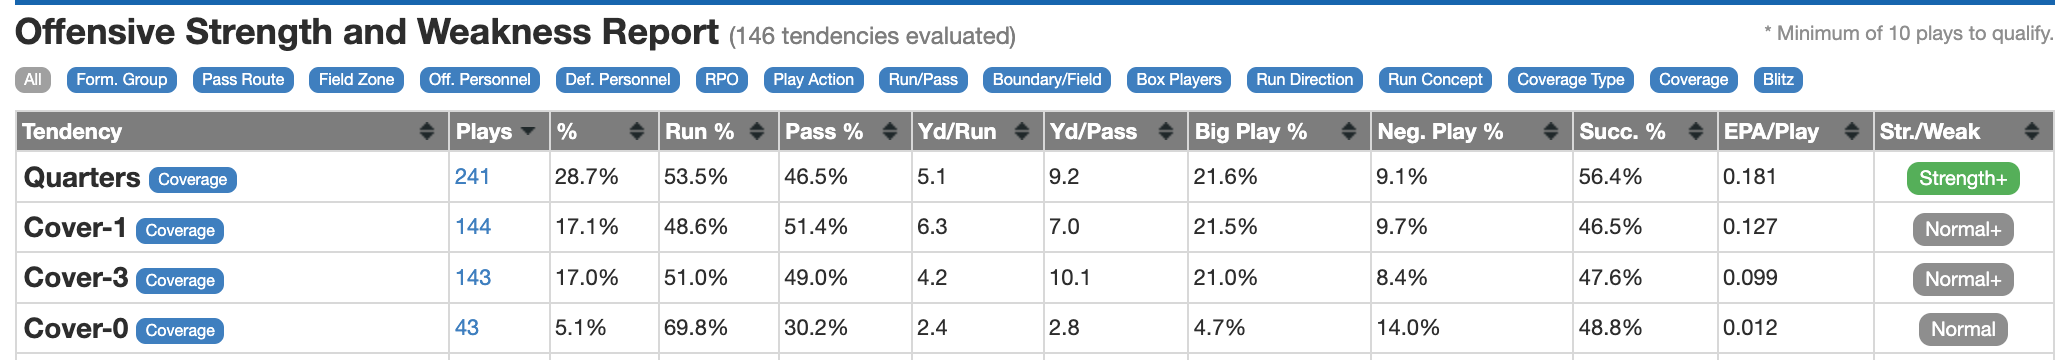Screen dimensions: 2068x360
Task: Sort table by the Tendency column arrows
Action: tap(427, 131)
